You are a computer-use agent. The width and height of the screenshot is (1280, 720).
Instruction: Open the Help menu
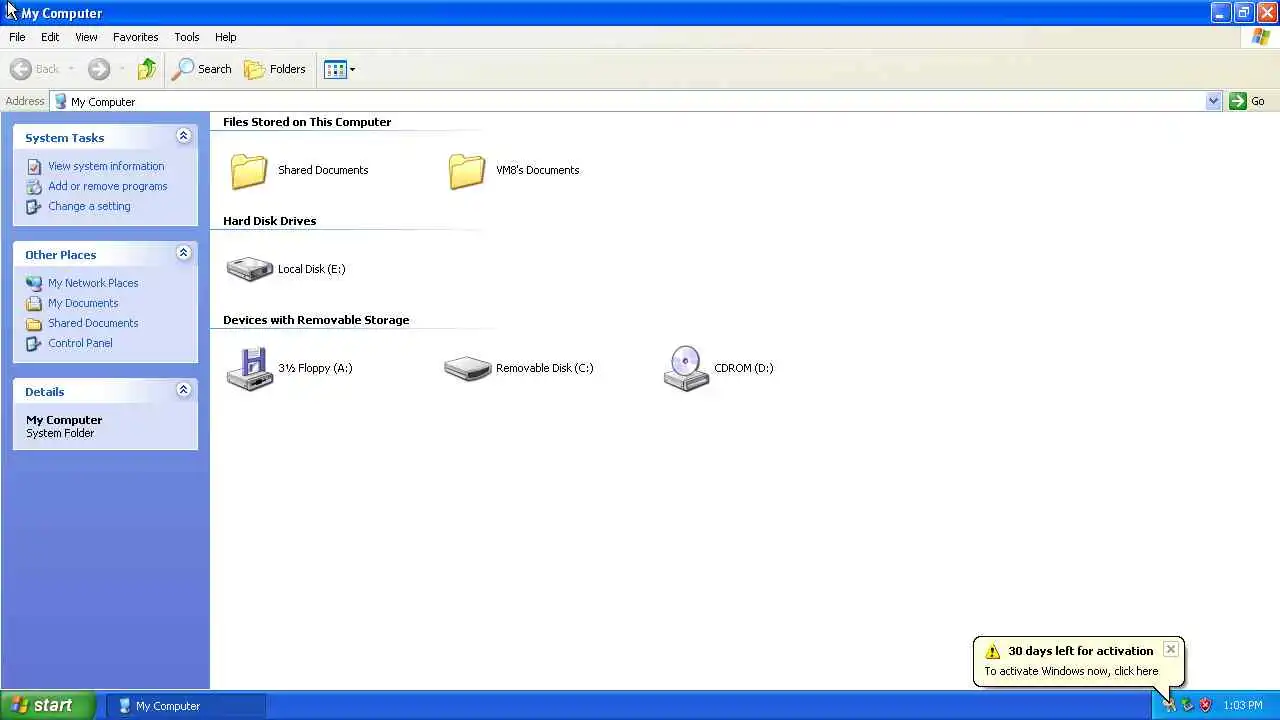click(226, 37)
